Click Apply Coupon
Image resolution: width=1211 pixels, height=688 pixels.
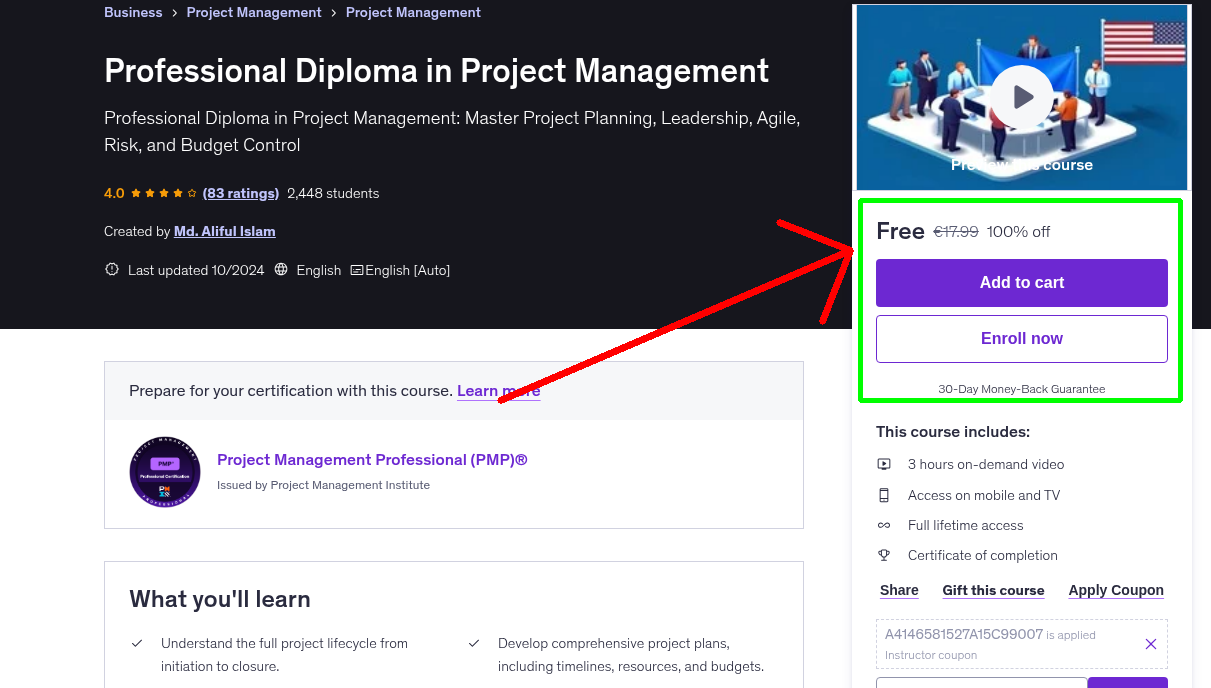[x=1115, y=590]
